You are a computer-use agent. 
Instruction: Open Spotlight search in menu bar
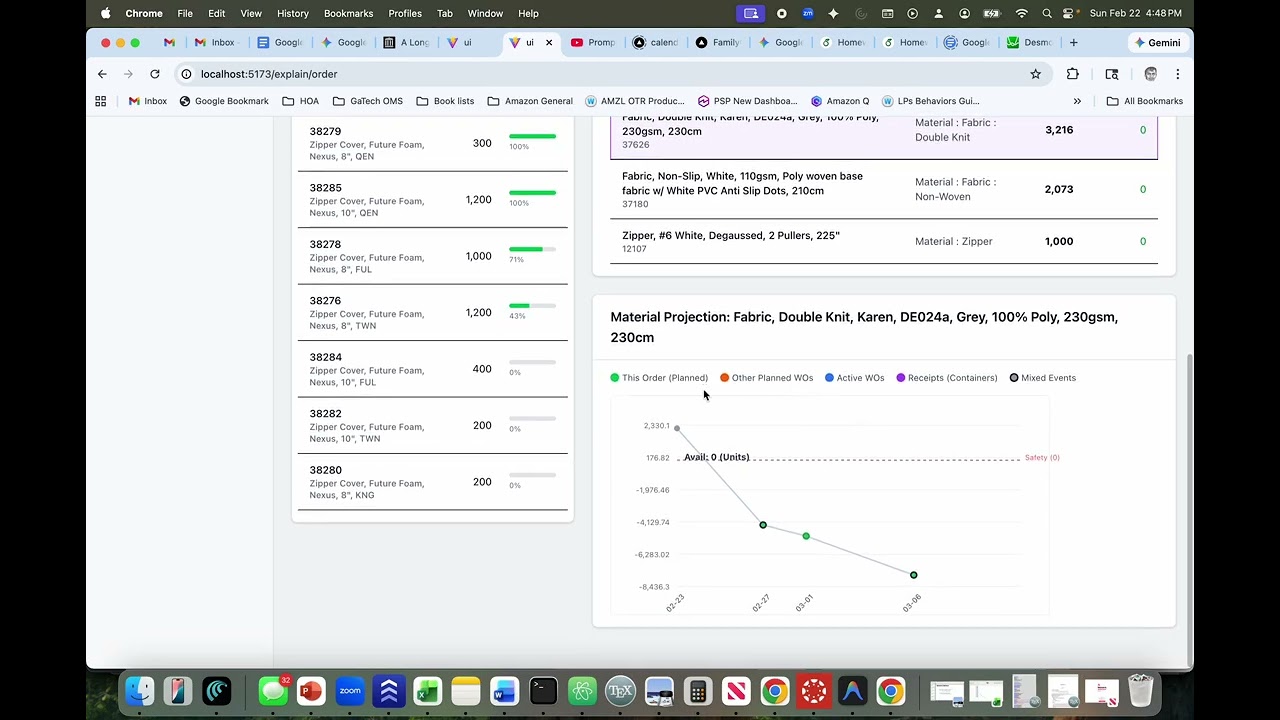(1047, 13)
